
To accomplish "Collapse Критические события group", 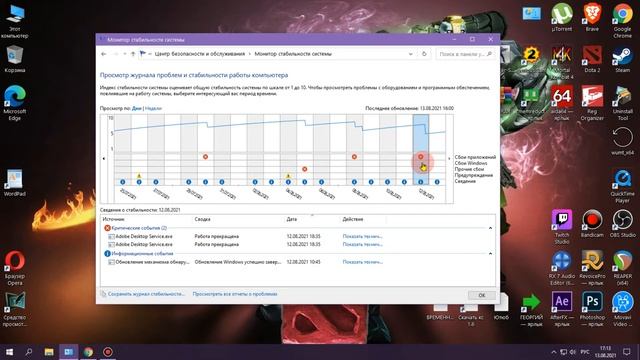I will click(490, 228).
